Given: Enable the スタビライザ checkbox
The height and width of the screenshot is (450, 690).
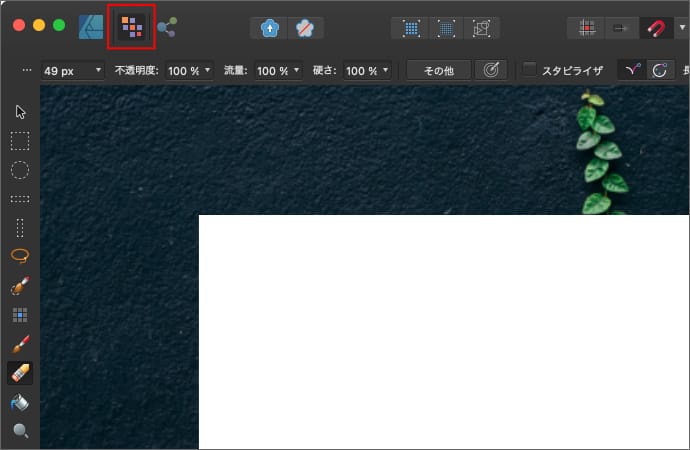Looking at the screenshot, I should pos(530,71).
